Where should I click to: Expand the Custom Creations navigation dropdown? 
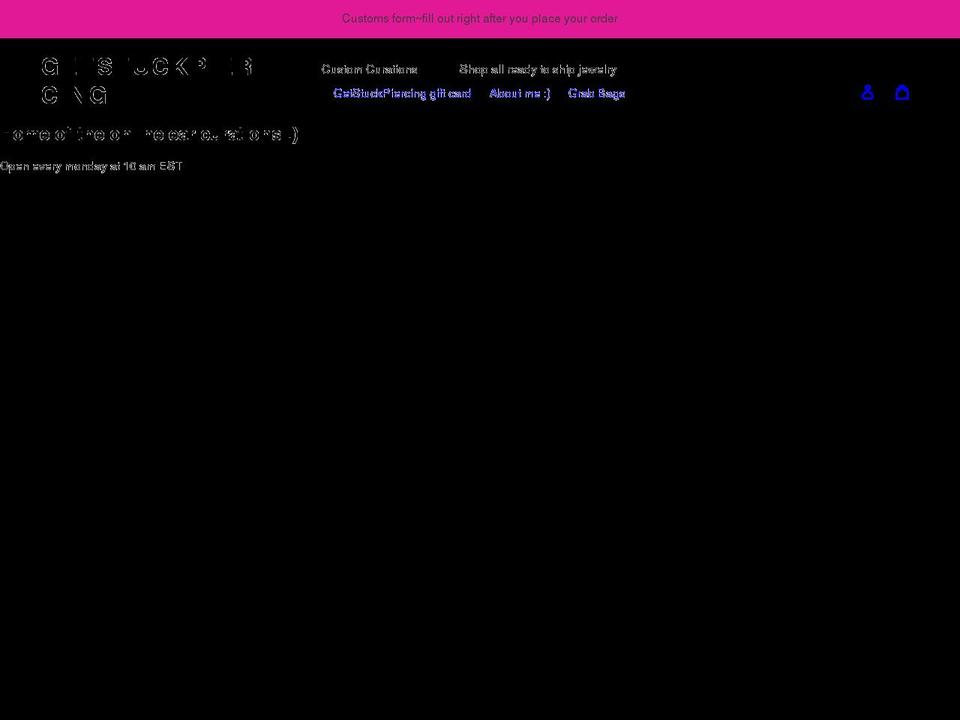coord(370,69)
